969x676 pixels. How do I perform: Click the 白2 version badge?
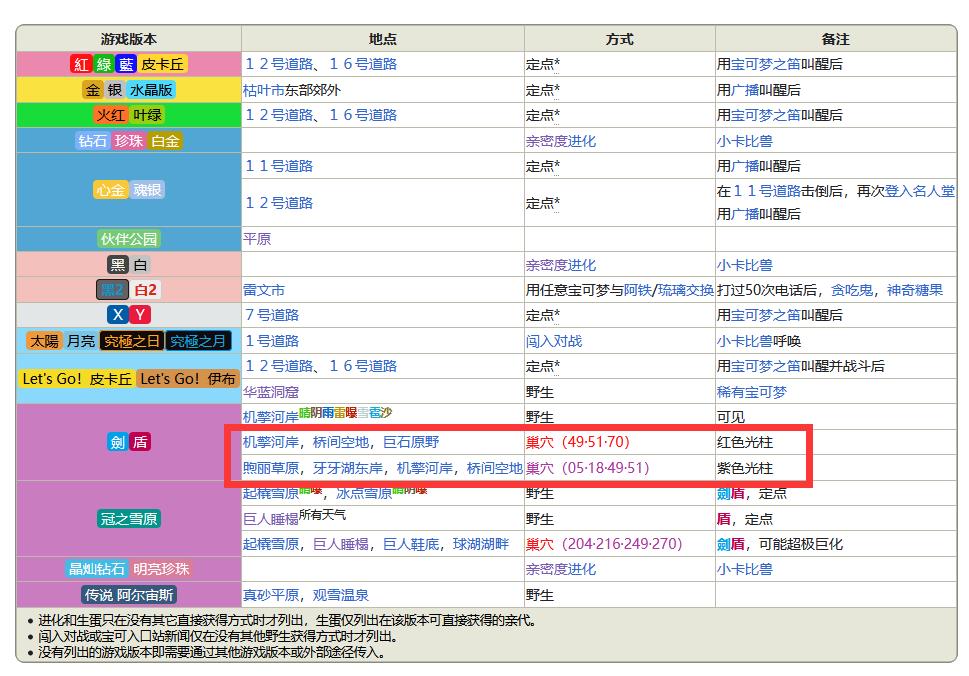click(x=146, y=290)
